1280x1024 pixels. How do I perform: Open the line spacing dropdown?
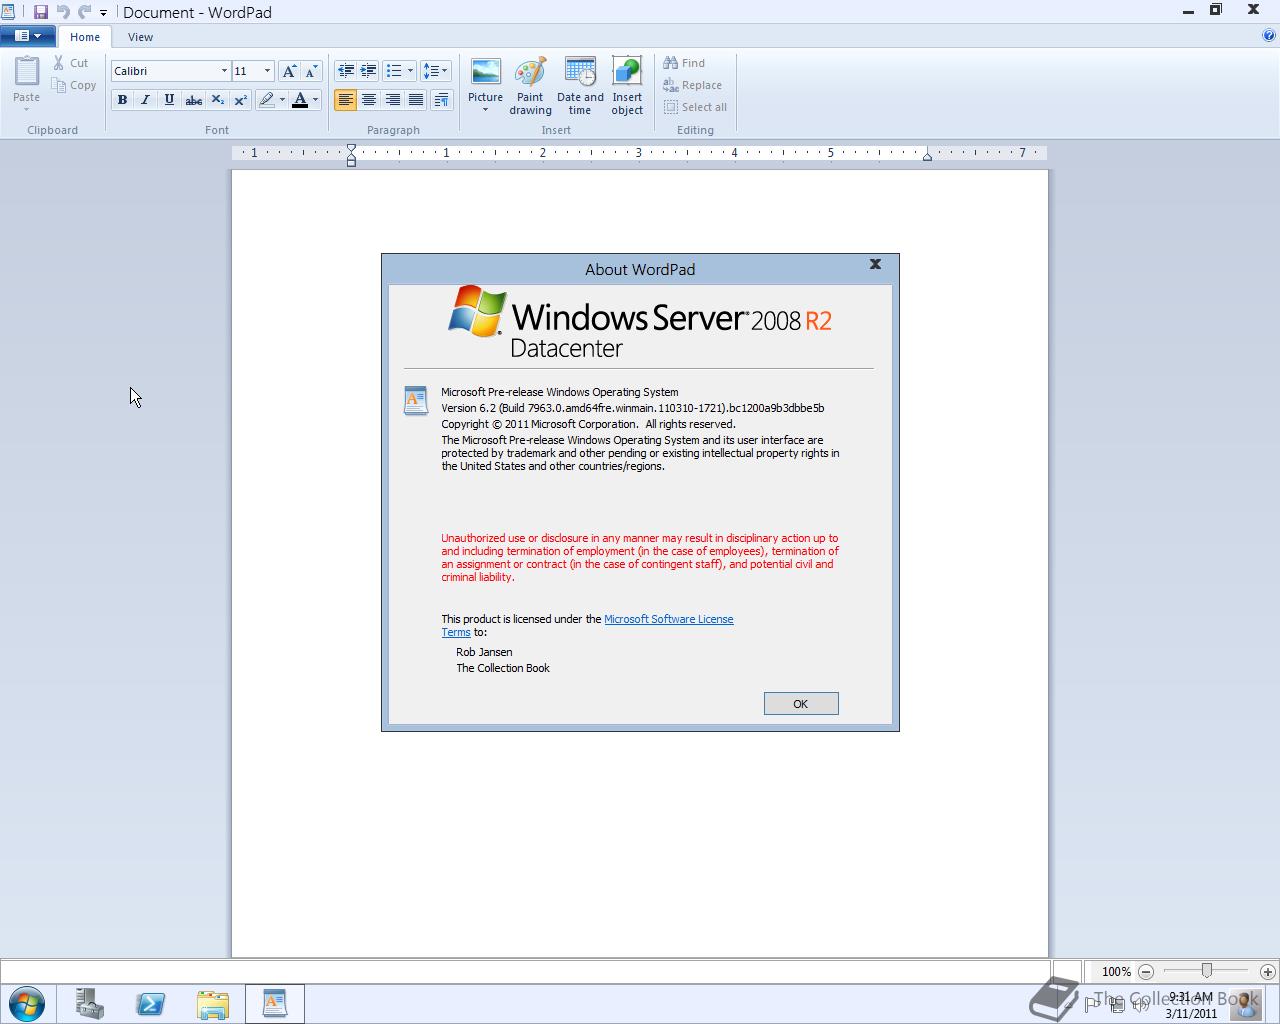(435, 71)
